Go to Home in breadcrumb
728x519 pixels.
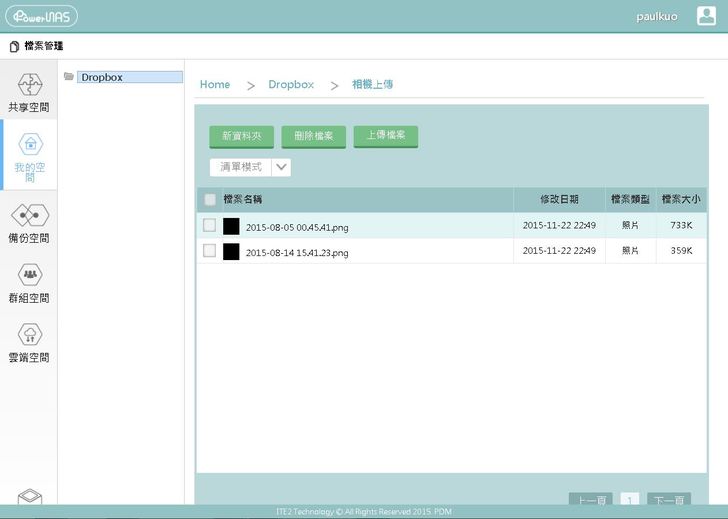point(215,85)
